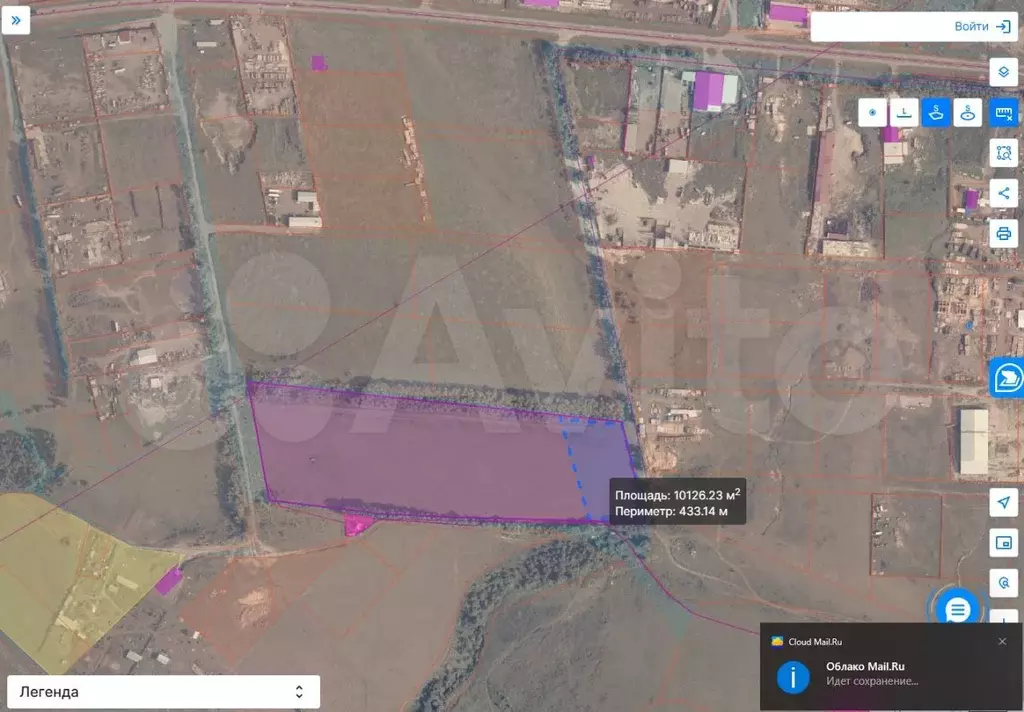Select the length measurement tool
Image resolution: width=1024 pixels, height=712 pixels.
tap(904, 113)
